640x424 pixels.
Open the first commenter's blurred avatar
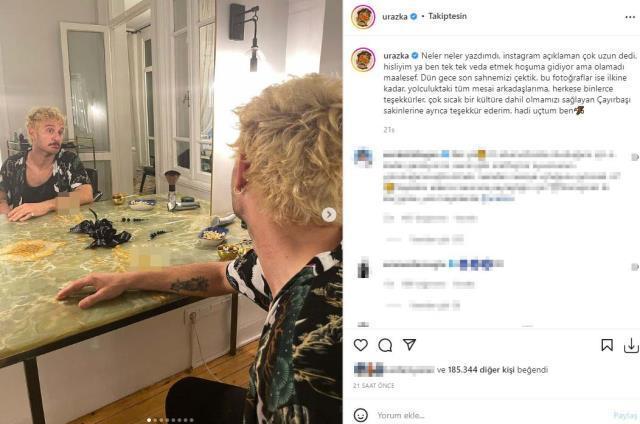tap(363, 158)
